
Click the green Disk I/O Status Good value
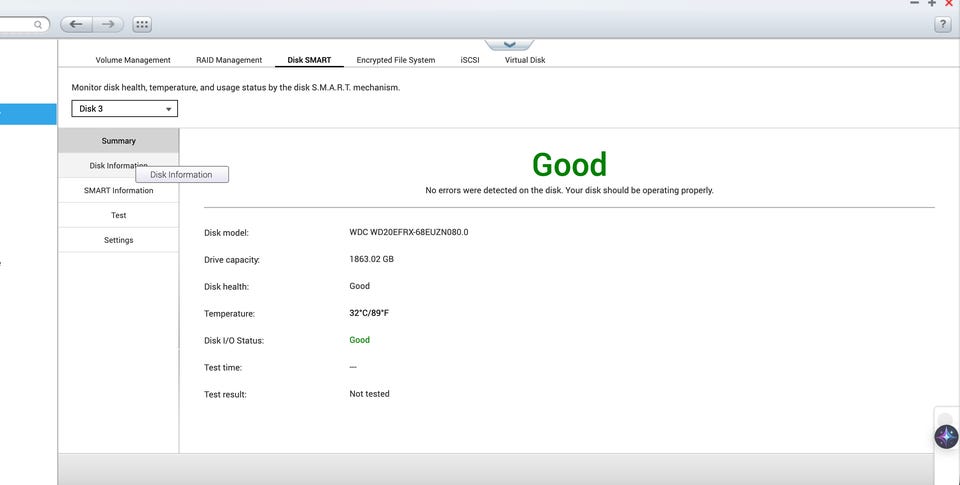tap(359, 340)
